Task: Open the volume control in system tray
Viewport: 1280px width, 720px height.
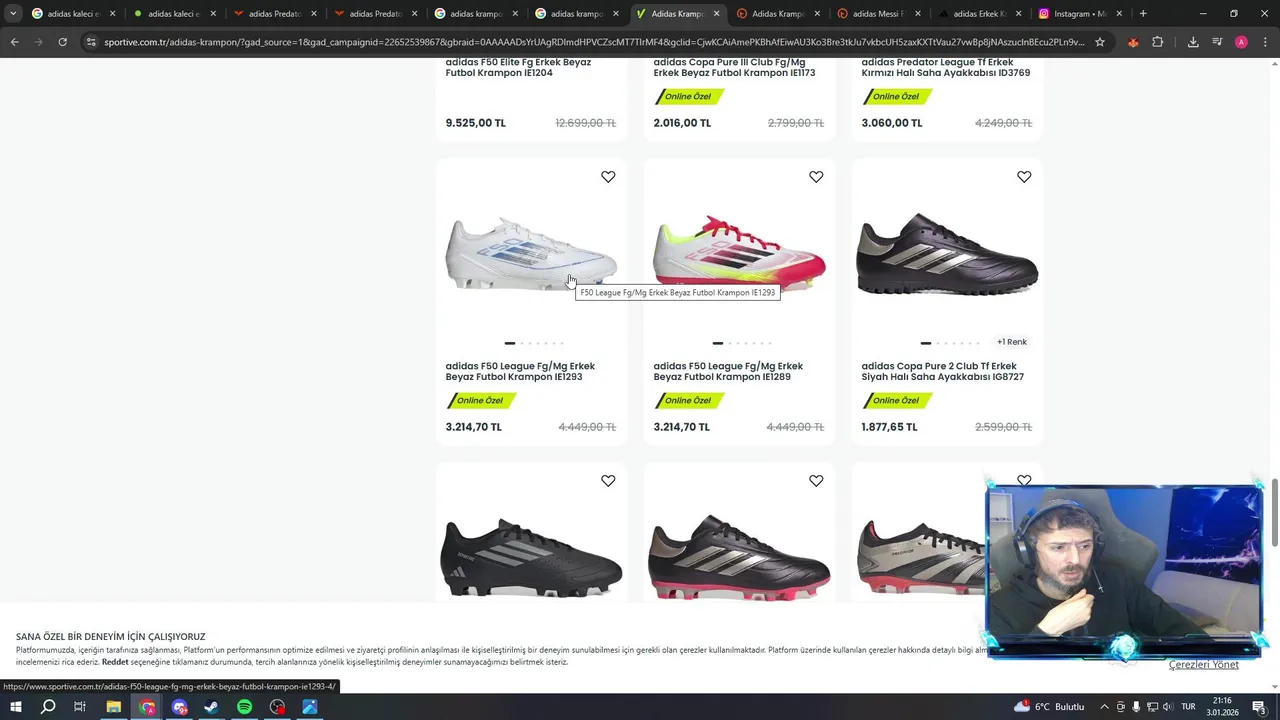Action: click(x=1167, y=707)
